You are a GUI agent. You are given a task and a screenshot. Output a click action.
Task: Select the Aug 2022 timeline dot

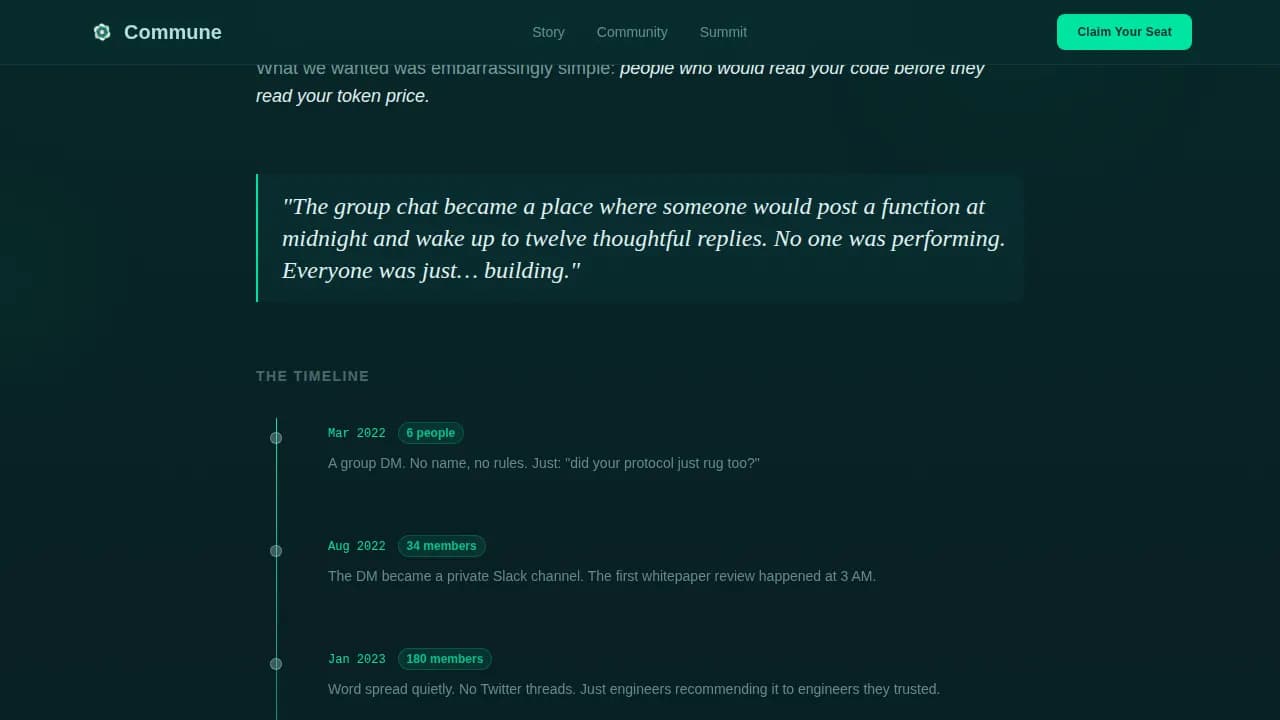(x=276, y=550)
